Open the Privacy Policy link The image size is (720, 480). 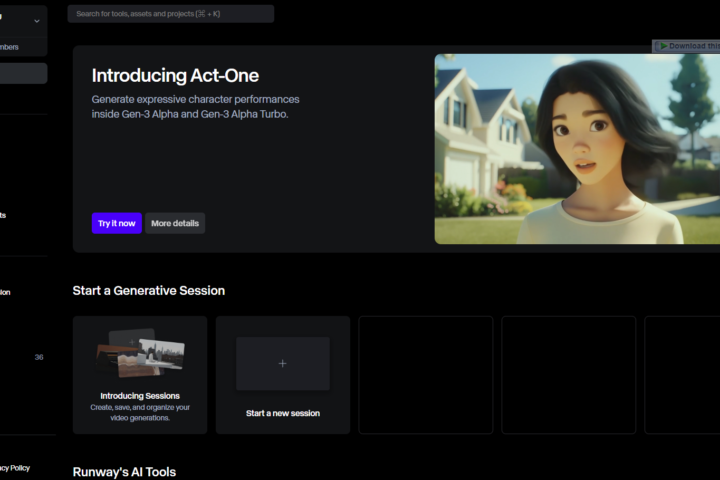[15, 468]
